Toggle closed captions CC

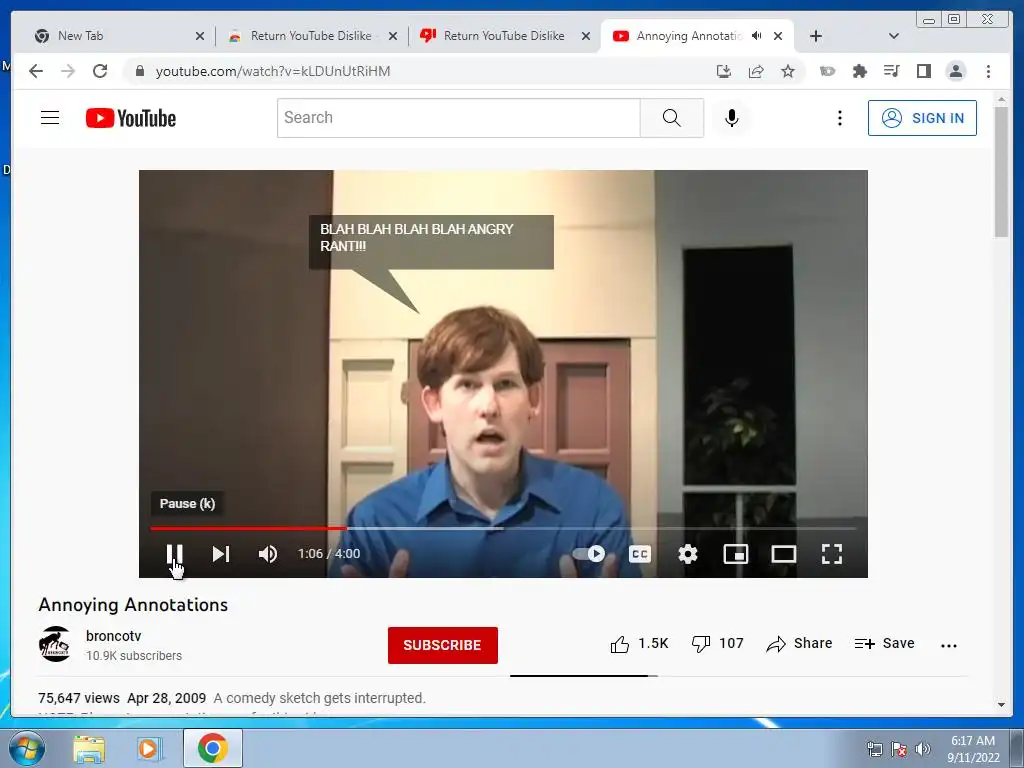tap(640, 554)
